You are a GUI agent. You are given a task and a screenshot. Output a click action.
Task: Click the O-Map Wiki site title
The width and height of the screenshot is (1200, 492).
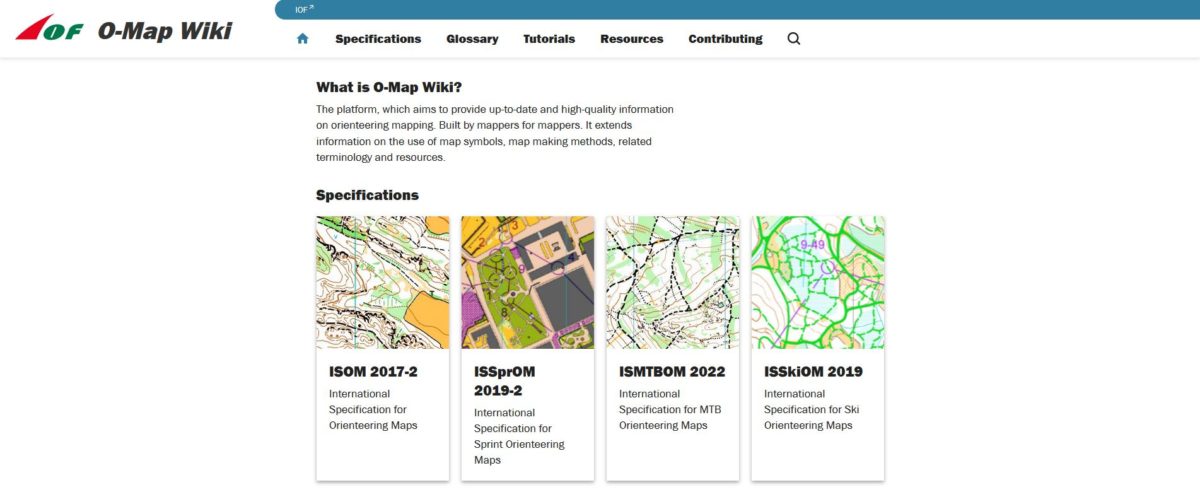(x=164, y=30)
